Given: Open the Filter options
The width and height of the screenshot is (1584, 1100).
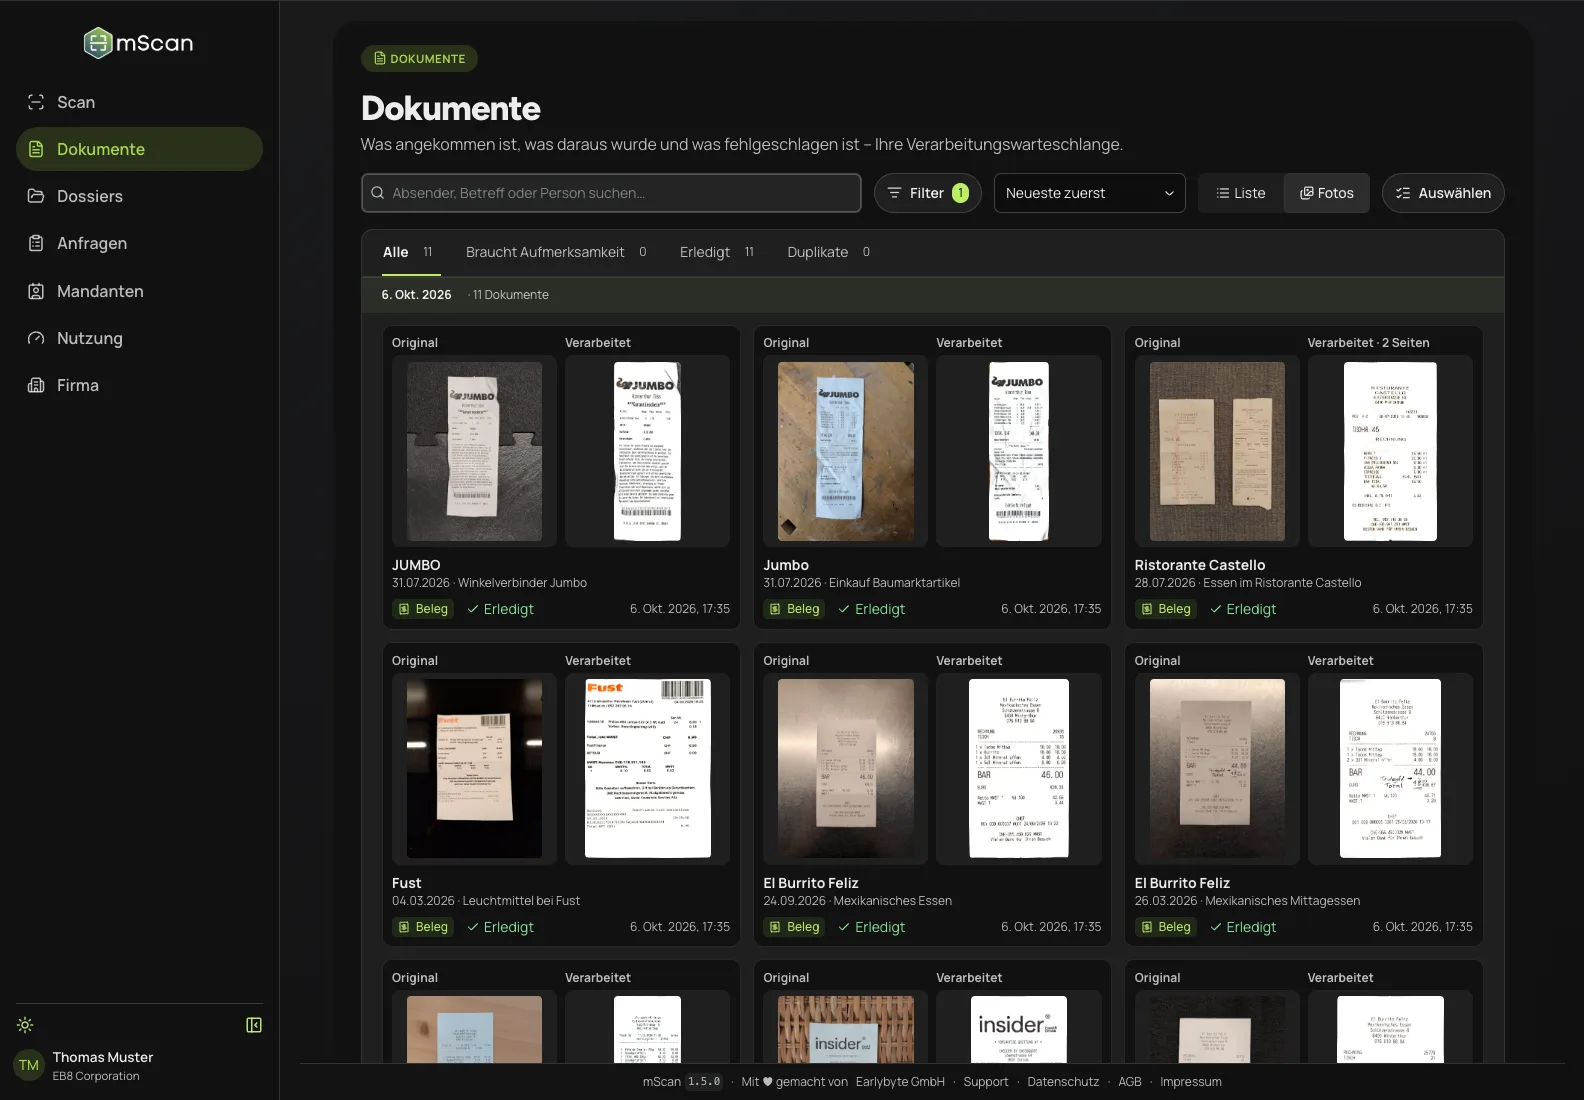Looking at the screenshot, I should tap(928, 193).
